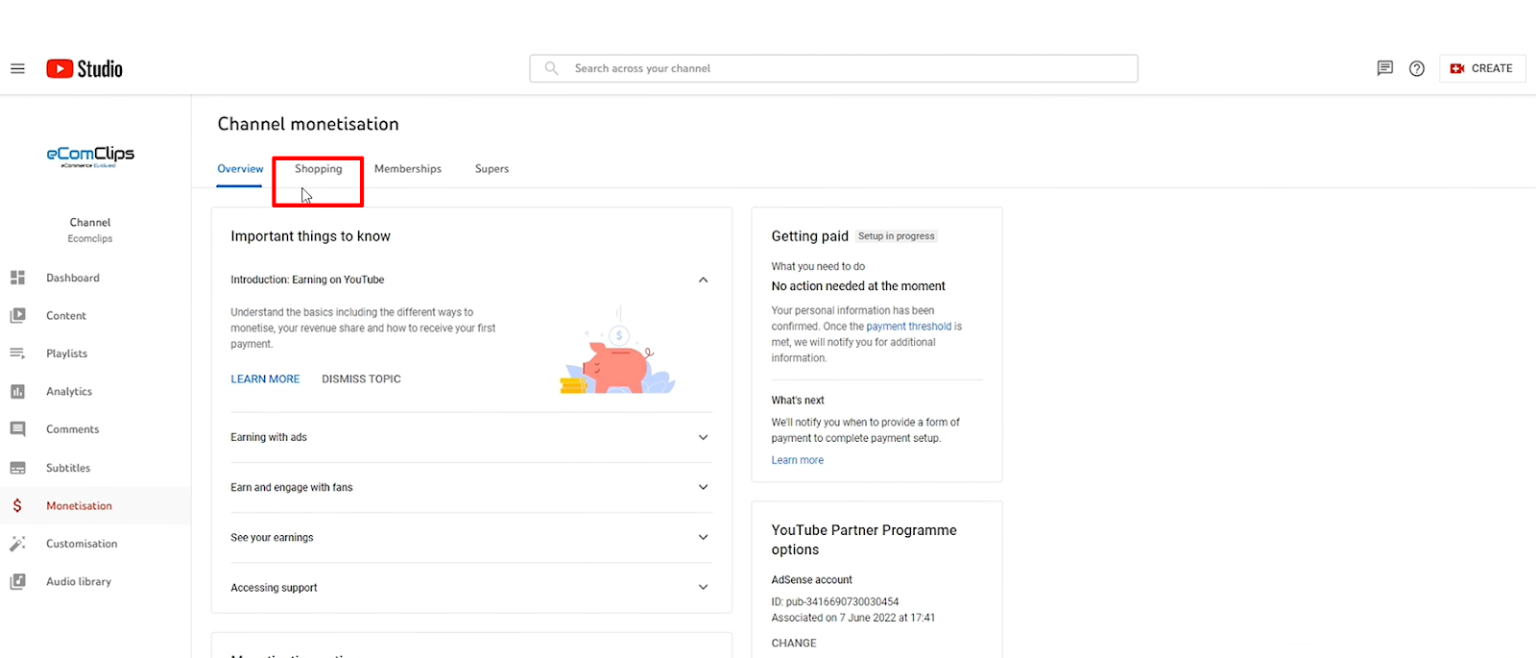Screen dimensions: 1536x658
Task: Open send feedback via the speech bubble icon
Action: (x=1385, y=68)
